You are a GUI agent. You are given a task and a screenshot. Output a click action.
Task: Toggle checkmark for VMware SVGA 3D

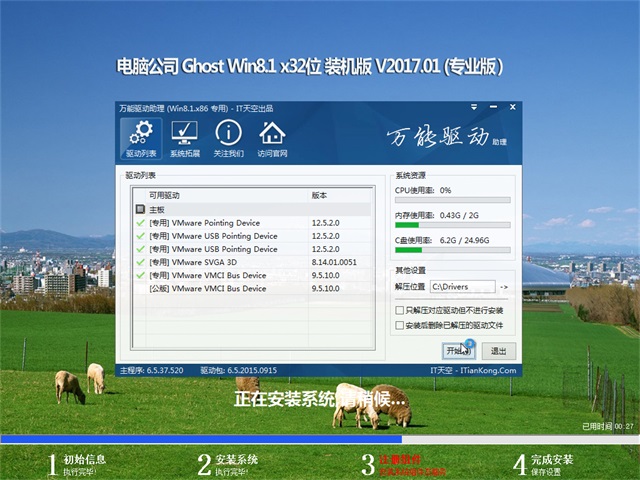(x=140, y=262)
